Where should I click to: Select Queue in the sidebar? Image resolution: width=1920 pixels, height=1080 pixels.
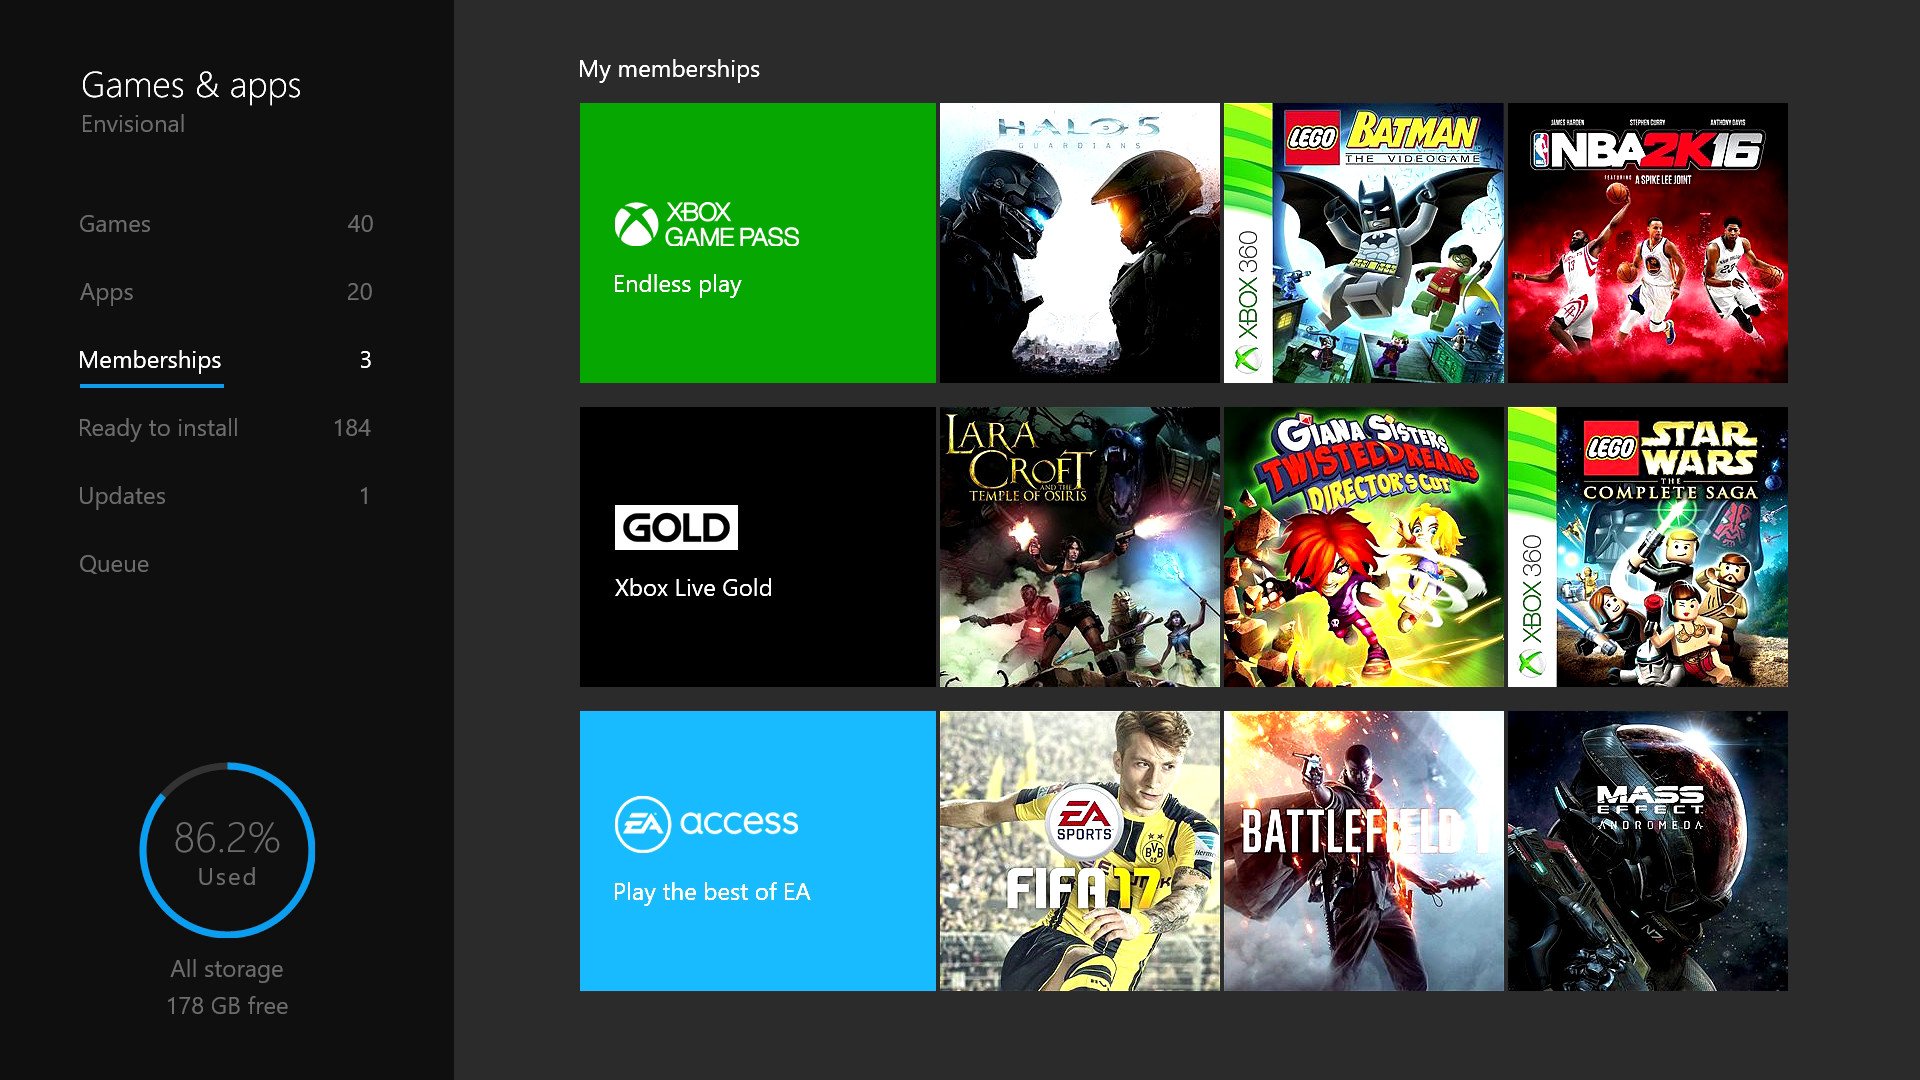pos(115,563)
